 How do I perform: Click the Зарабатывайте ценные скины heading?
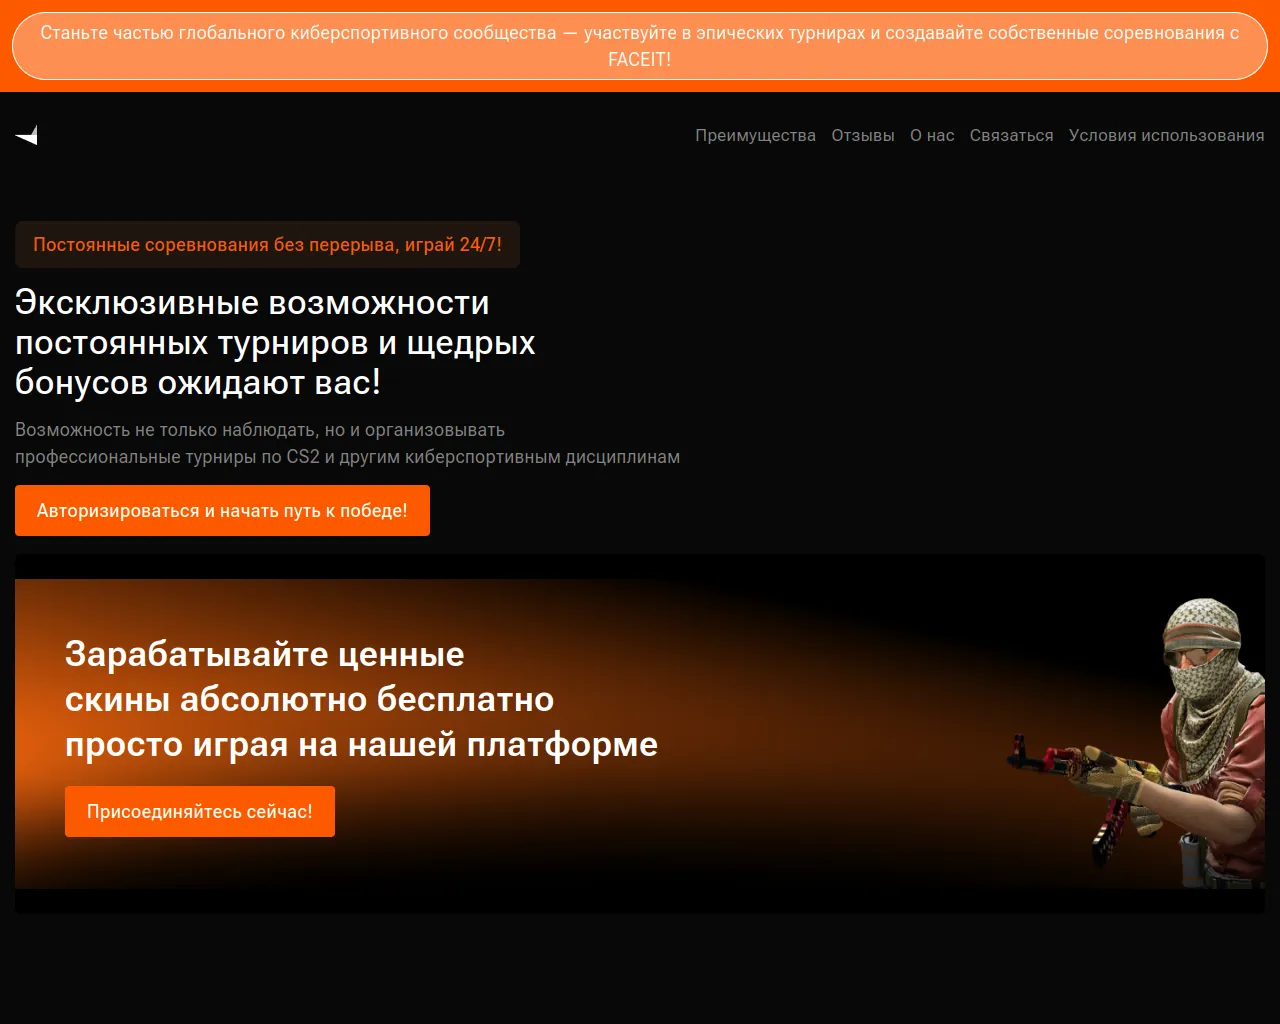[x=361, y=699]
